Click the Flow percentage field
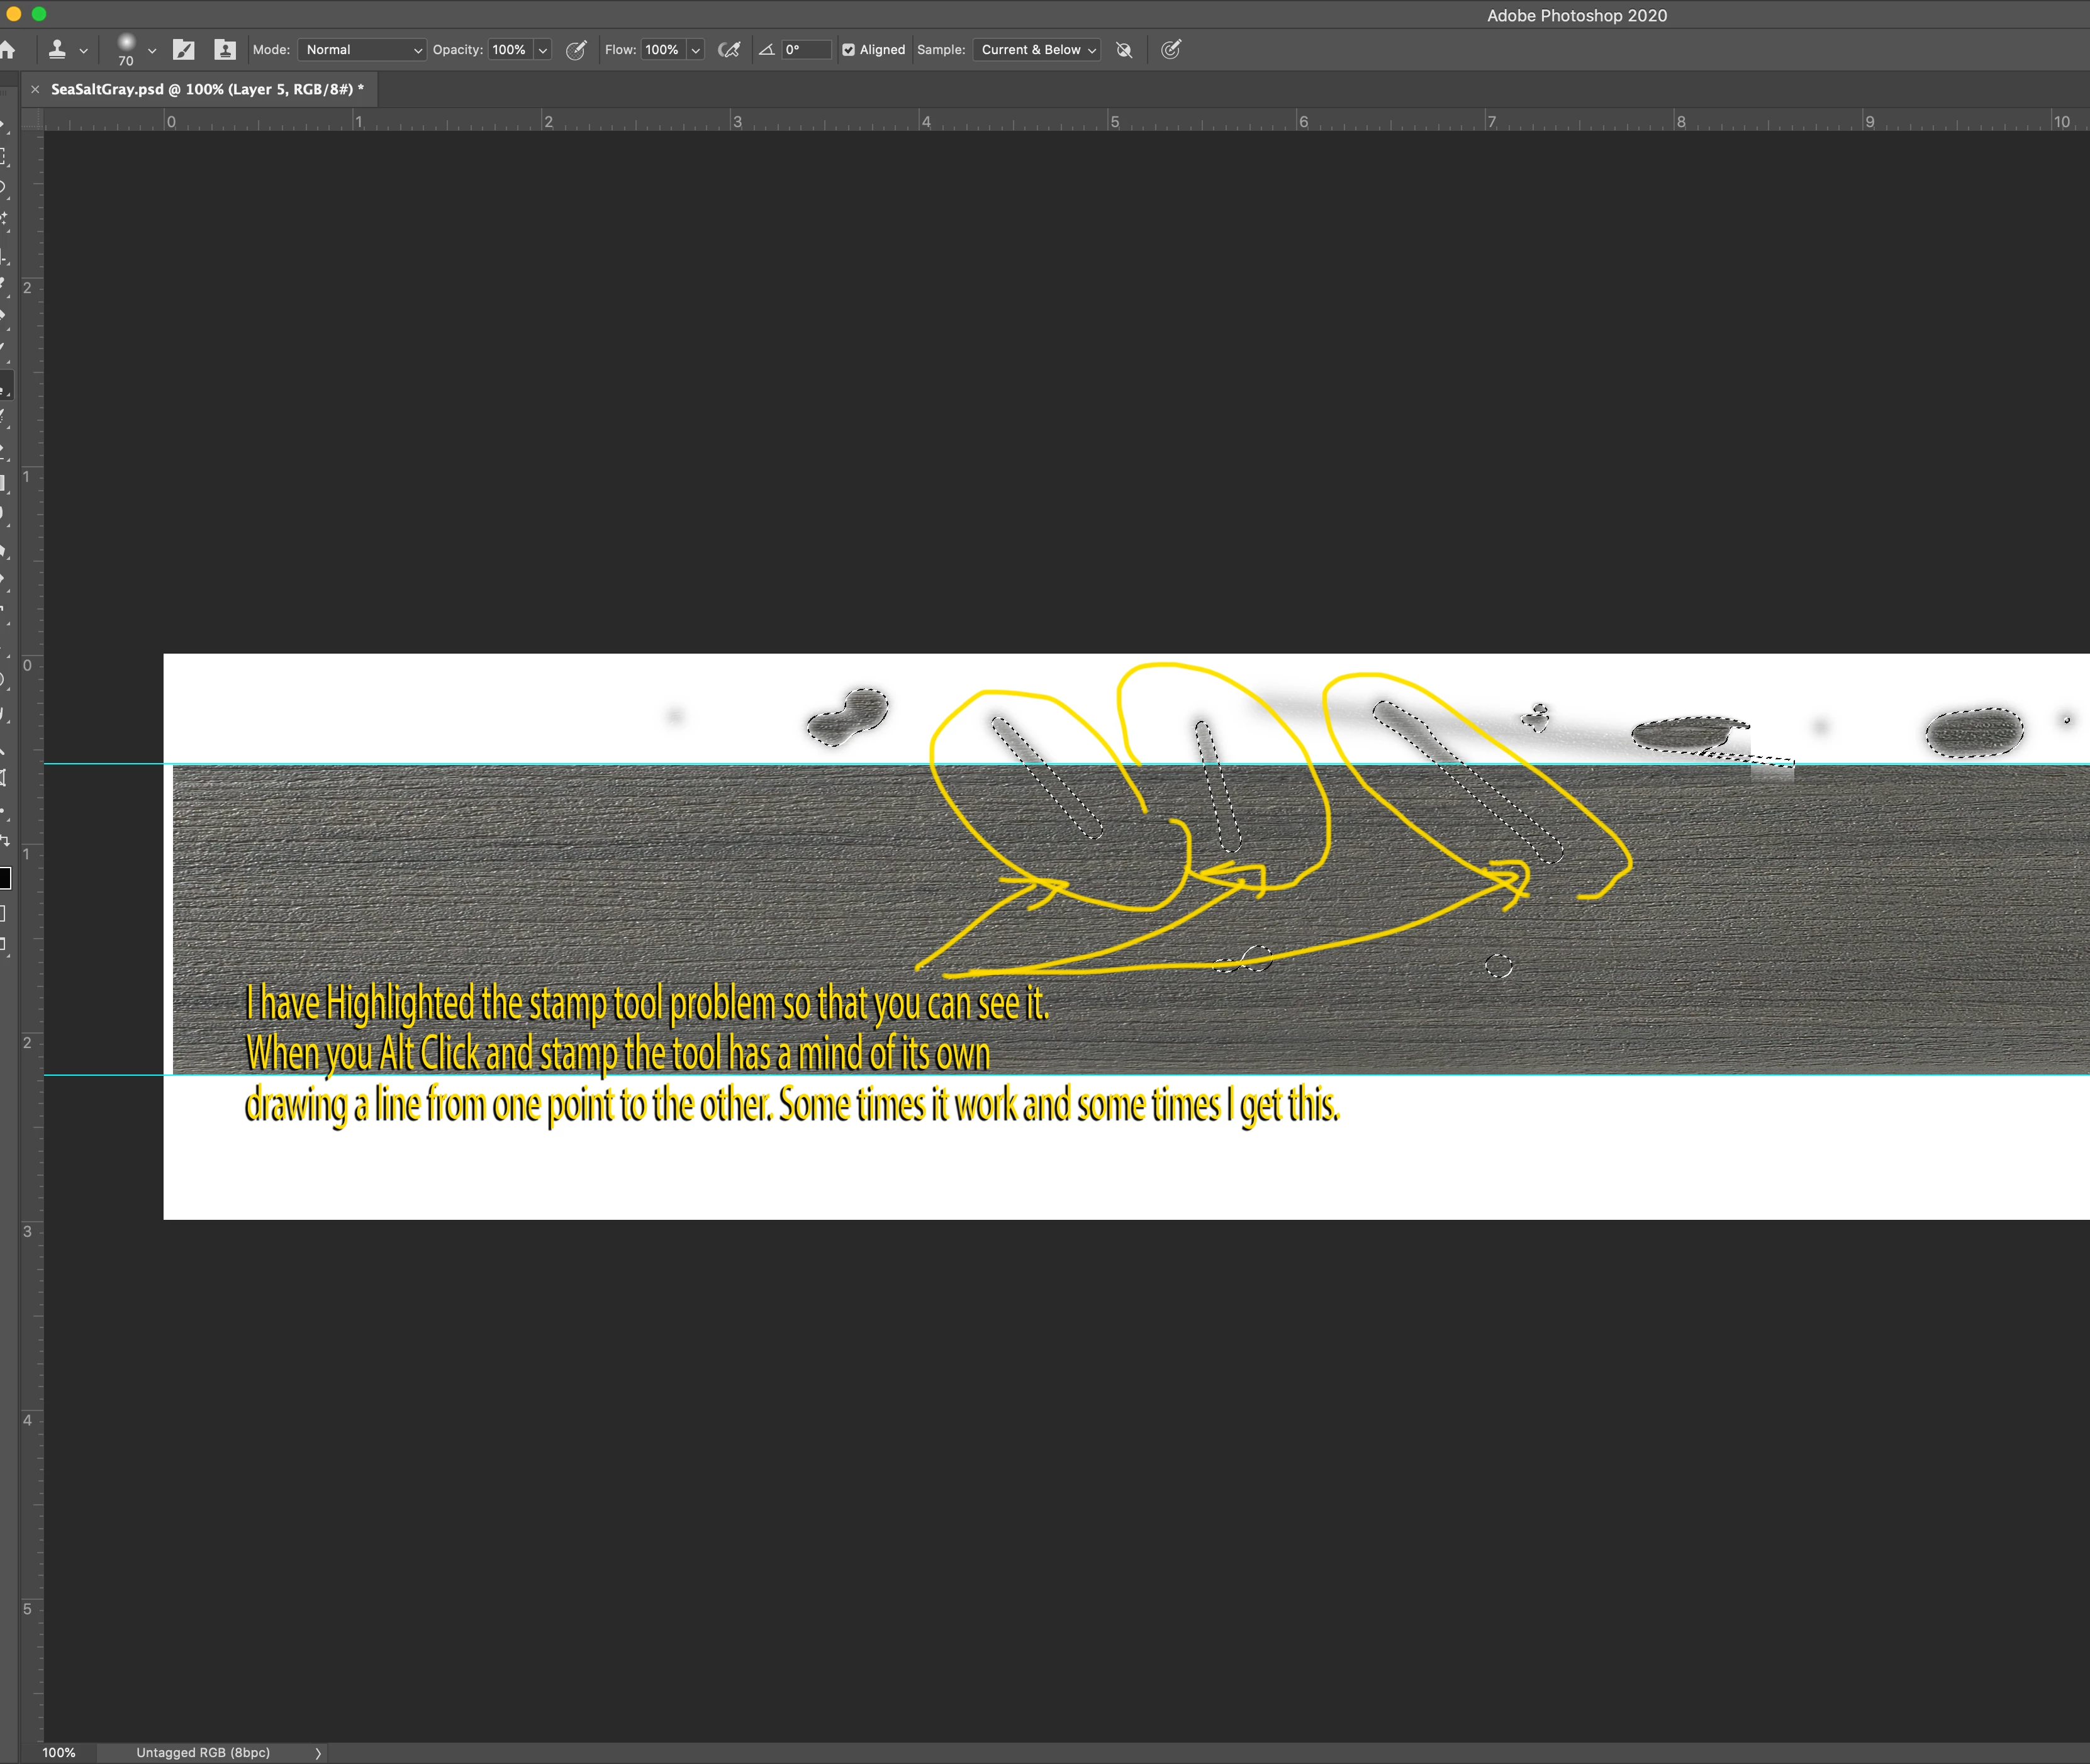Image resolution: width=2090 pixels, height=1764 pixels. 663,50
